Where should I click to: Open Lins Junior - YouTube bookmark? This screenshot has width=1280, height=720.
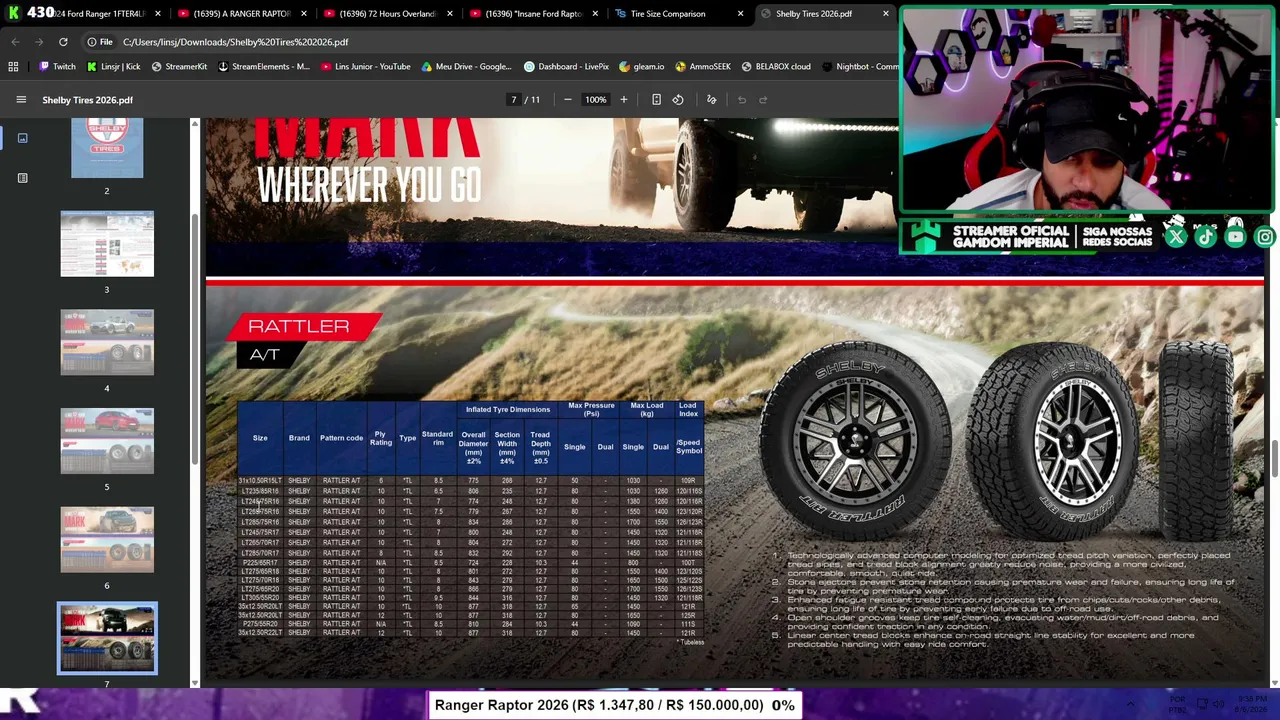pos(366,67)
